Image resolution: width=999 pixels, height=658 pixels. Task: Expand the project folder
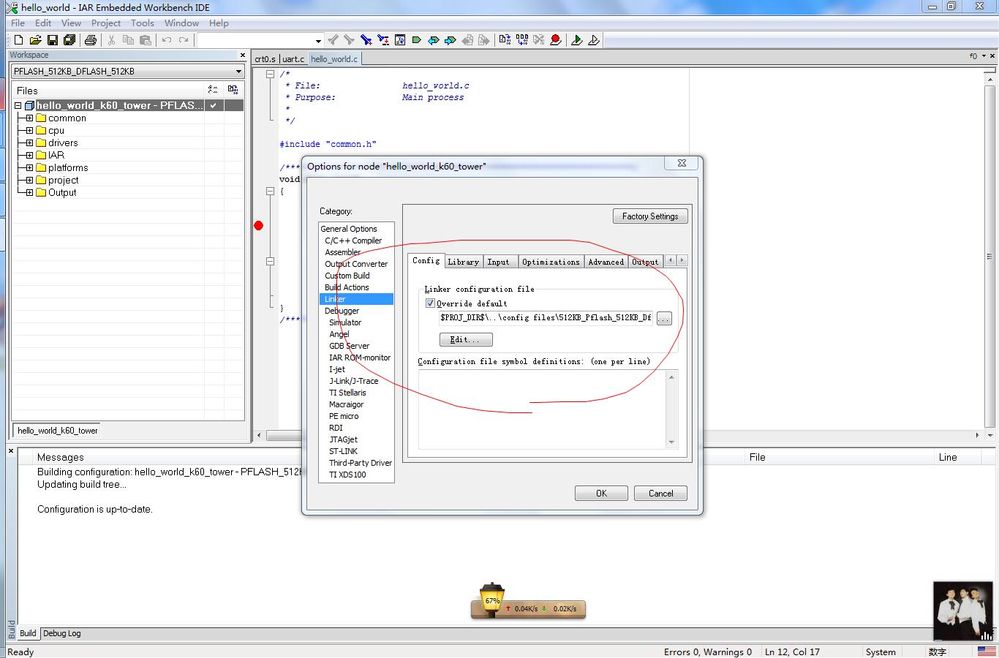click(x=29, y=180)
